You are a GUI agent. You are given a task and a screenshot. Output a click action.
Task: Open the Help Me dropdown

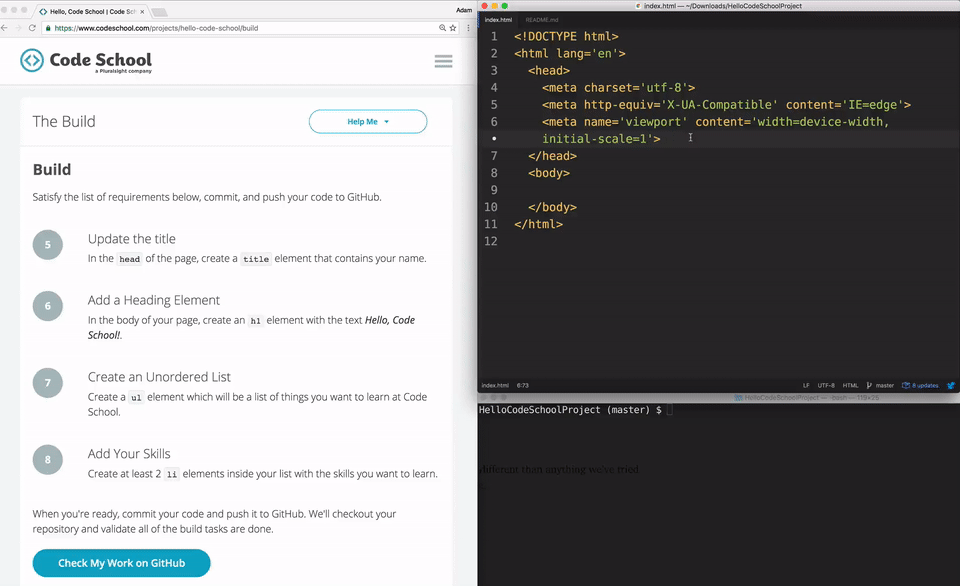pyautogui.click(x=368, y=121)
